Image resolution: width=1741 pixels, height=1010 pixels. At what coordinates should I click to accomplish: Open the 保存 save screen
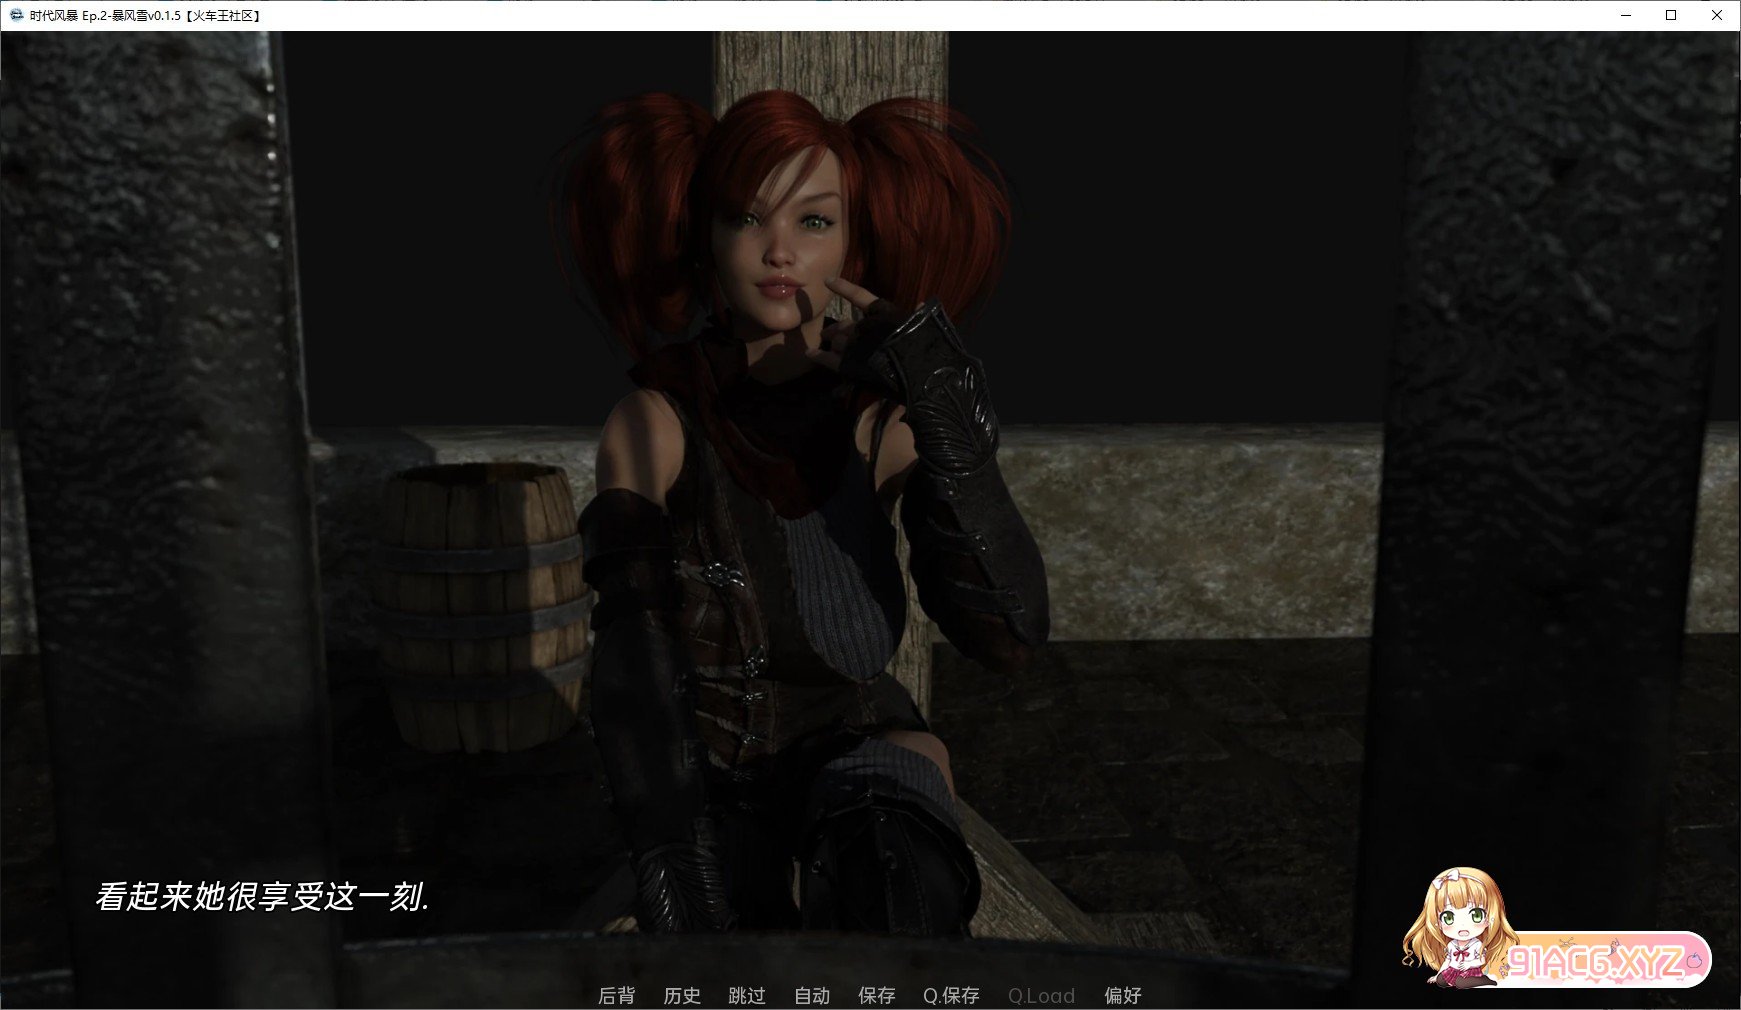(876, 995)
